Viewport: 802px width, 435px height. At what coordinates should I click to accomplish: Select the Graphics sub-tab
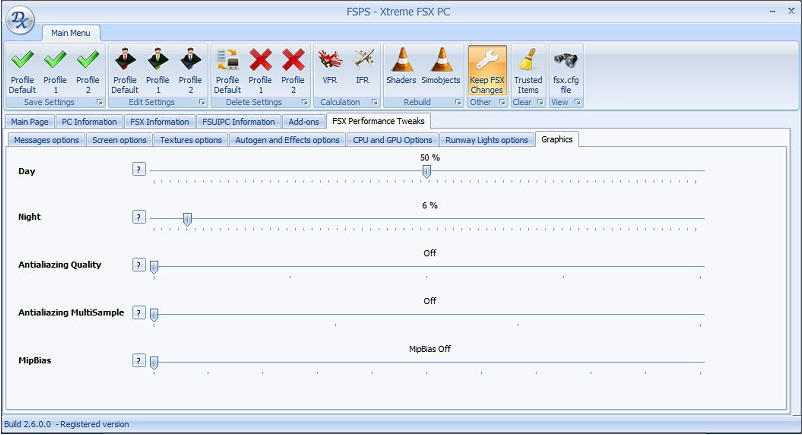click(557, 139)
